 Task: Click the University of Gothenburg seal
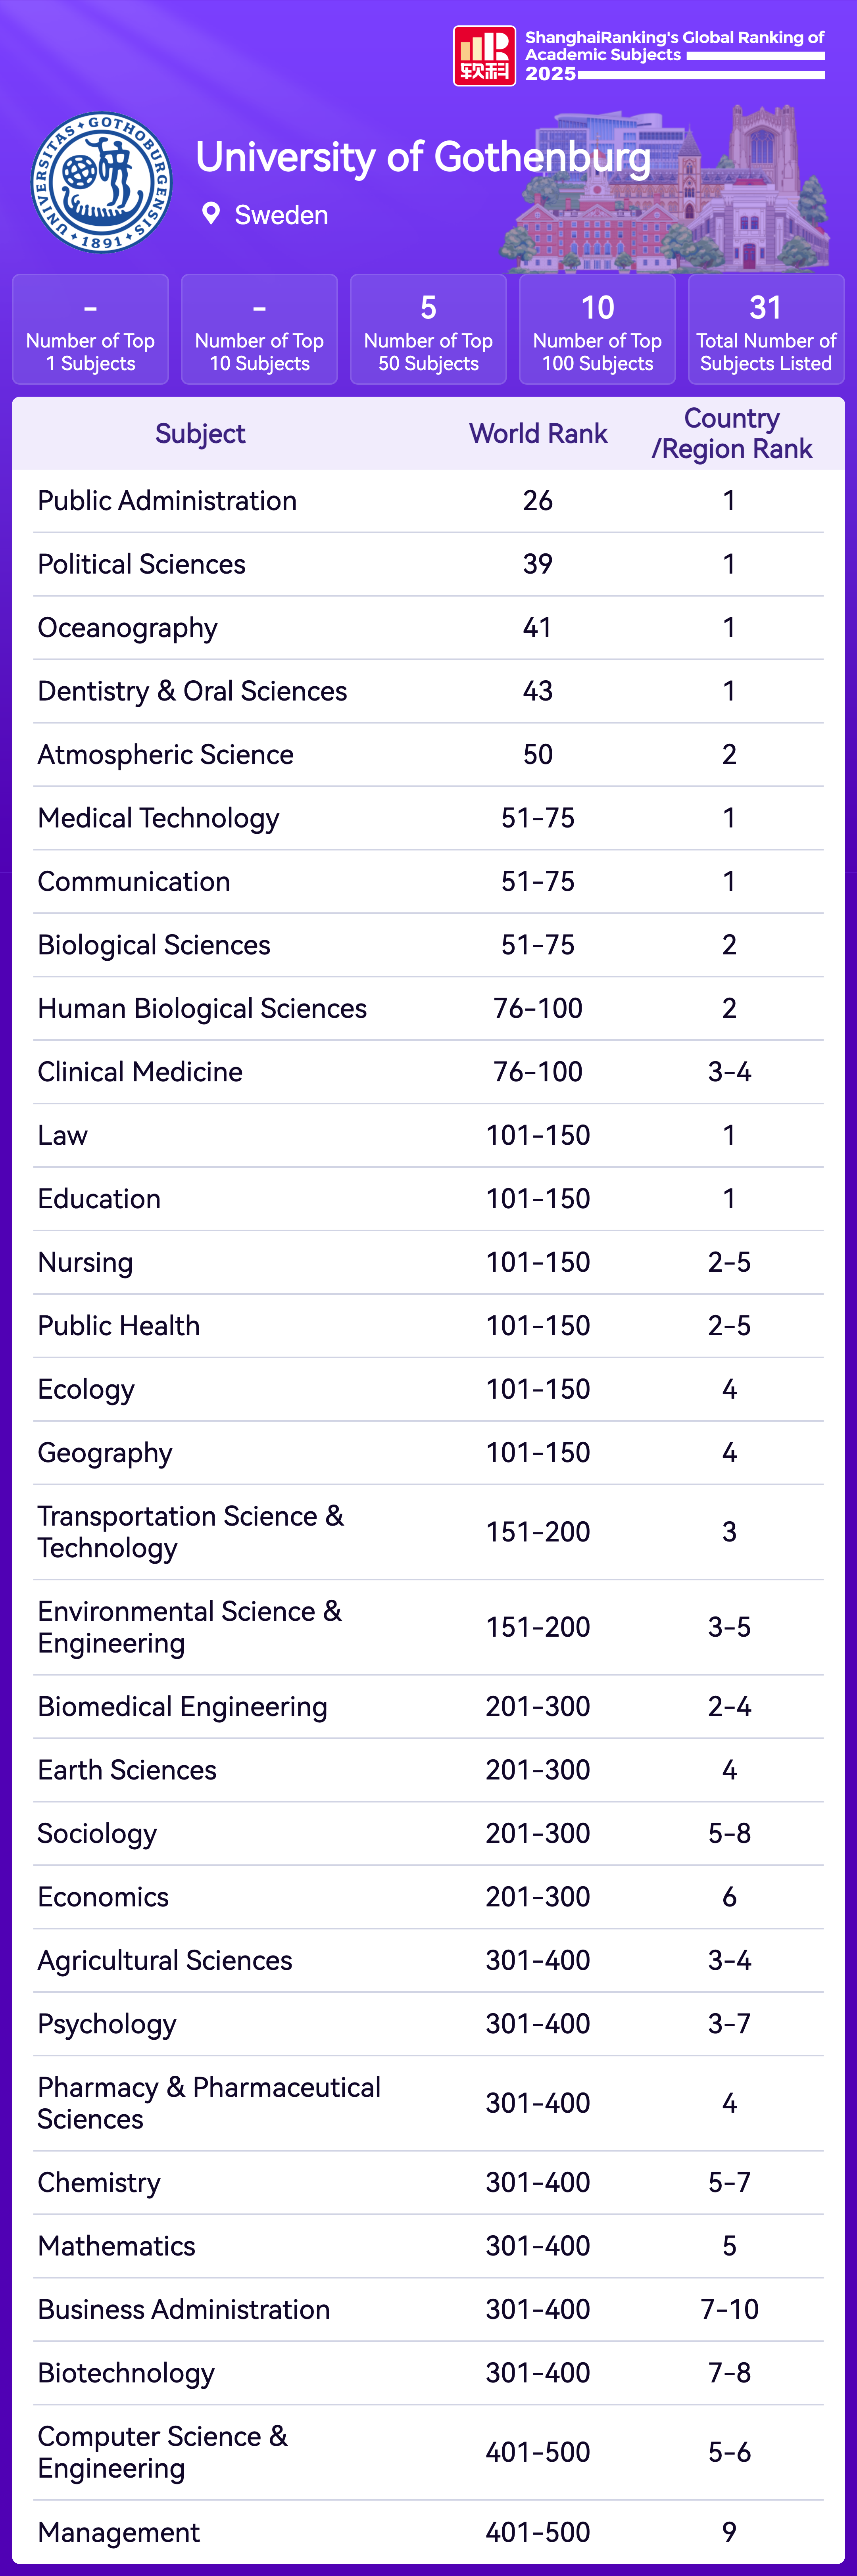click(102, 182)
